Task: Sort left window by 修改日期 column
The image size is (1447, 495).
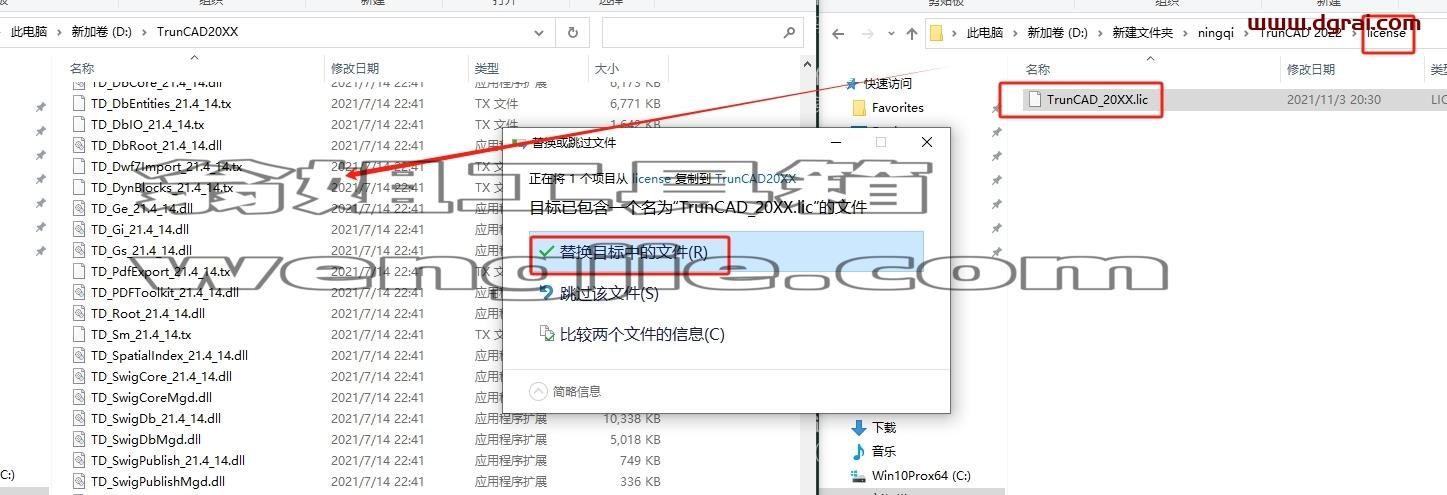Action: pyautogui.click(x=355, y=69)
